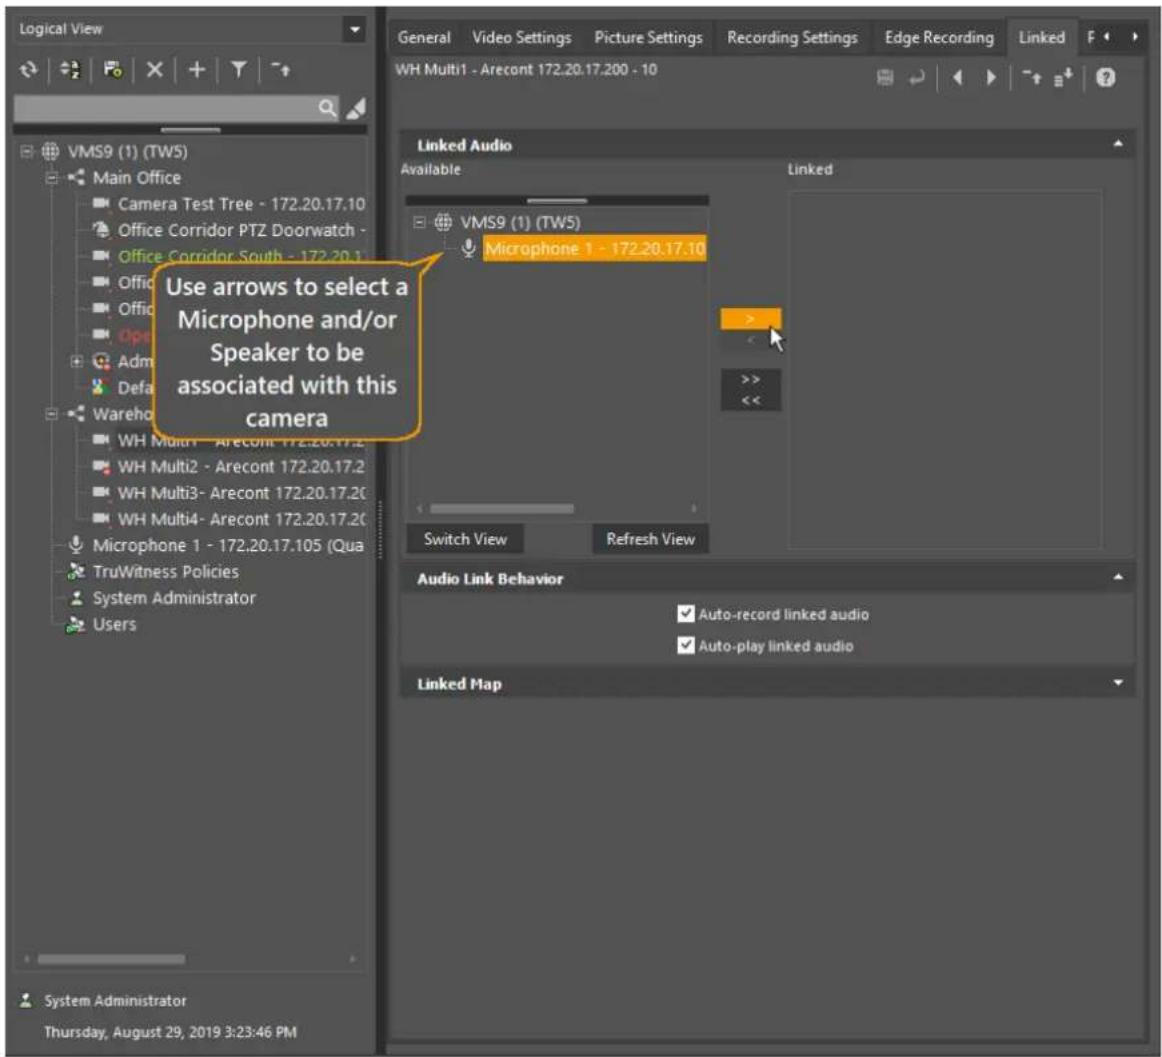Image resolution: width=1162 pixels, height=1057 pixels.
Task: Switch to the General tab
Action: click(x=424, y=38)
